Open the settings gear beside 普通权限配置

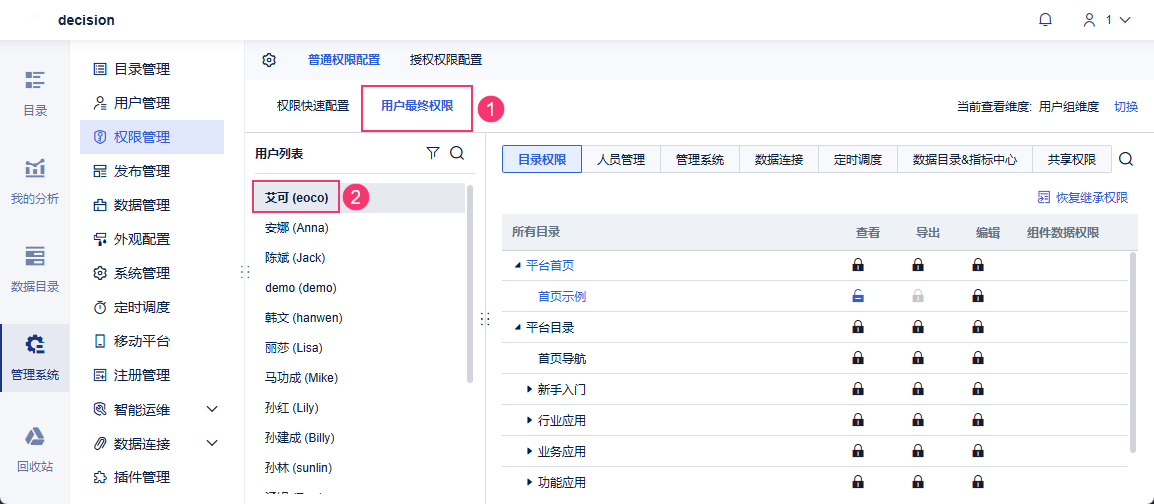[x=269, y=60]
